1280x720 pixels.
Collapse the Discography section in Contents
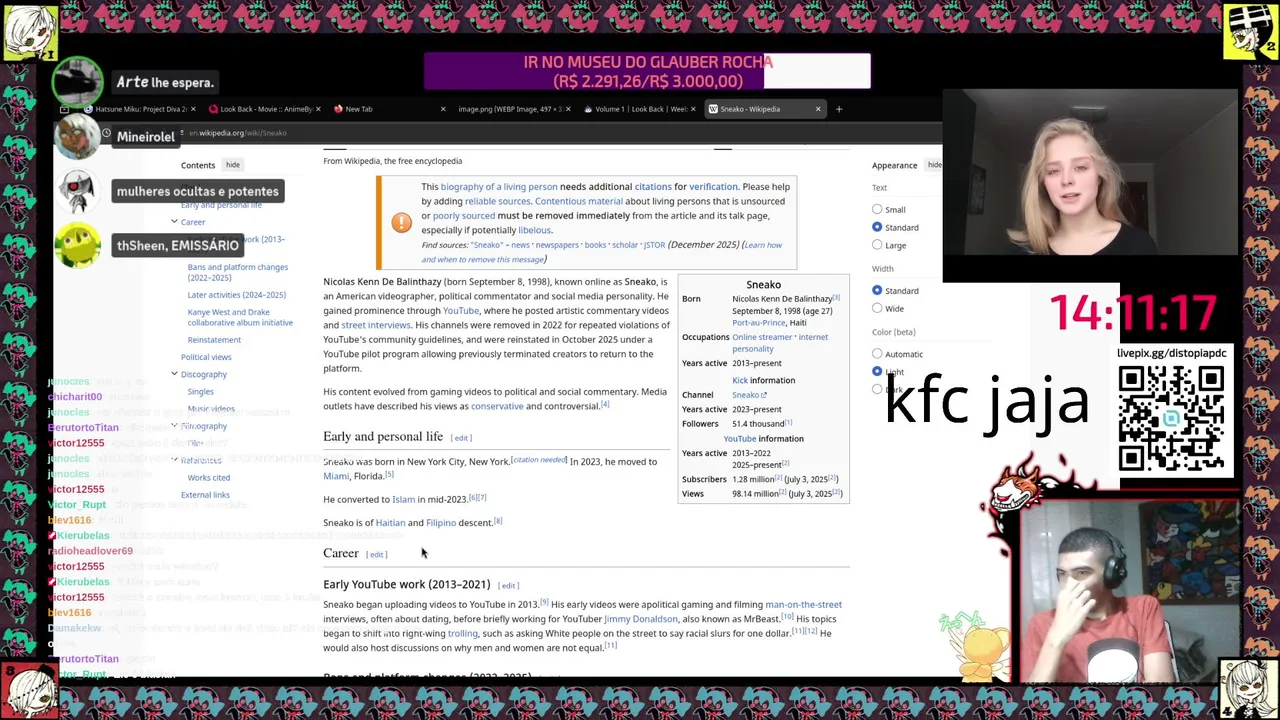point(174,374)
